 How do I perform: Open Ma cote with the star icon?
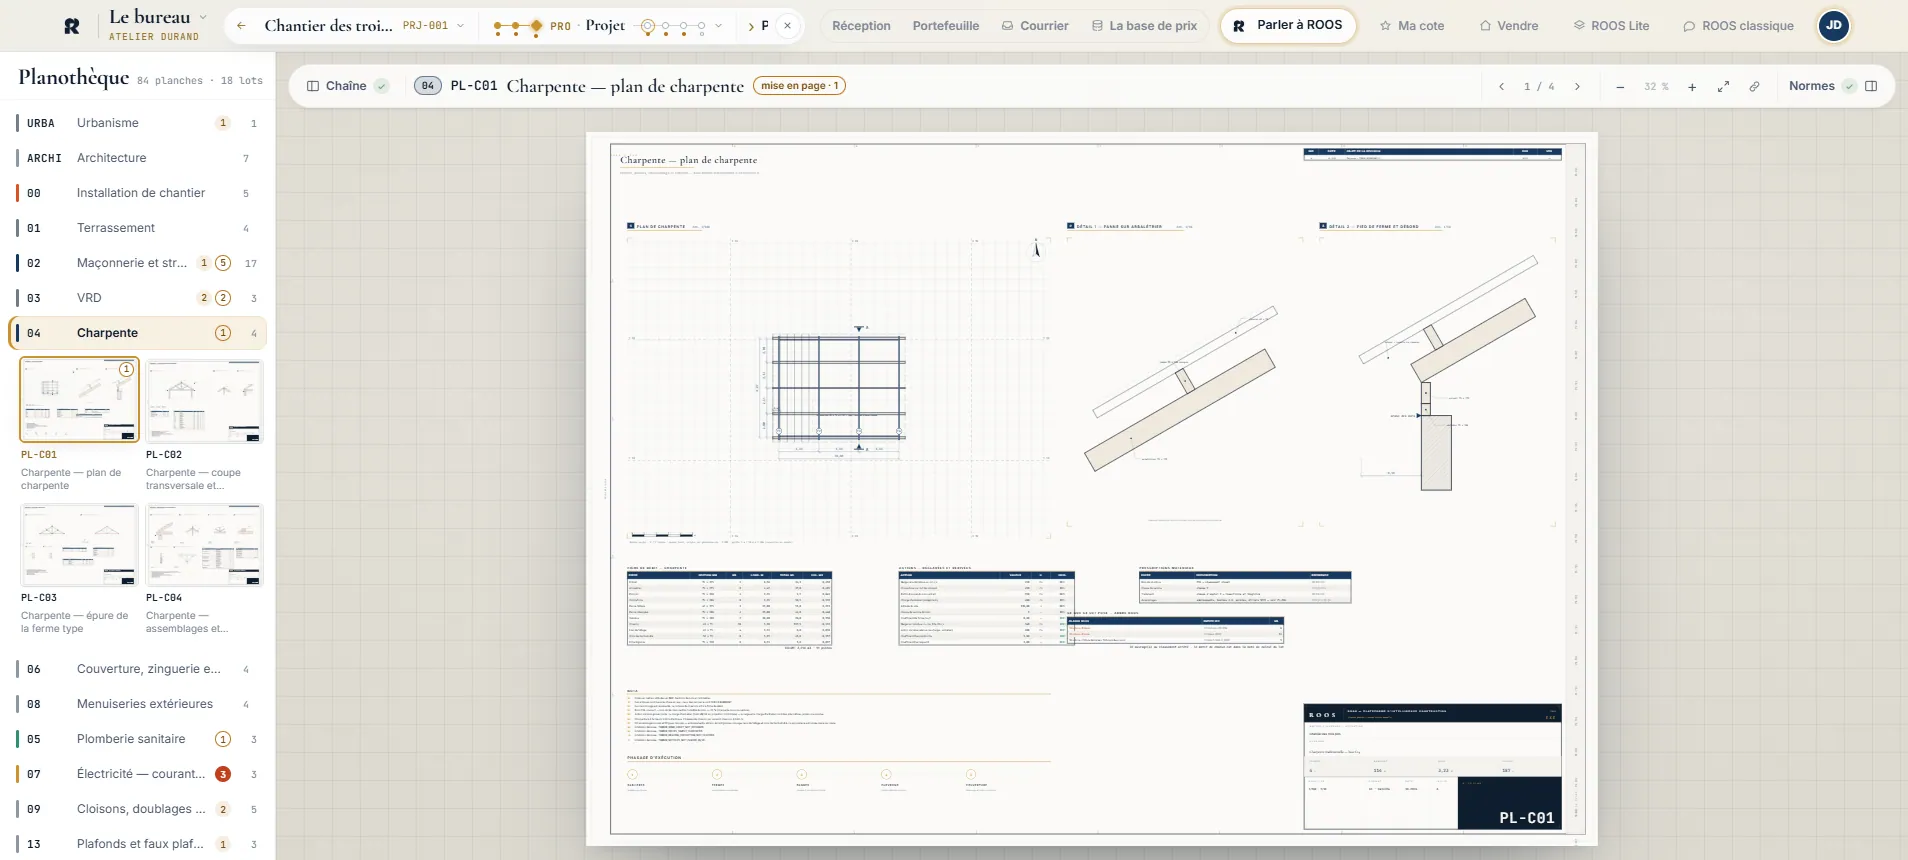pyautogui.click(x=1412, y=26)
